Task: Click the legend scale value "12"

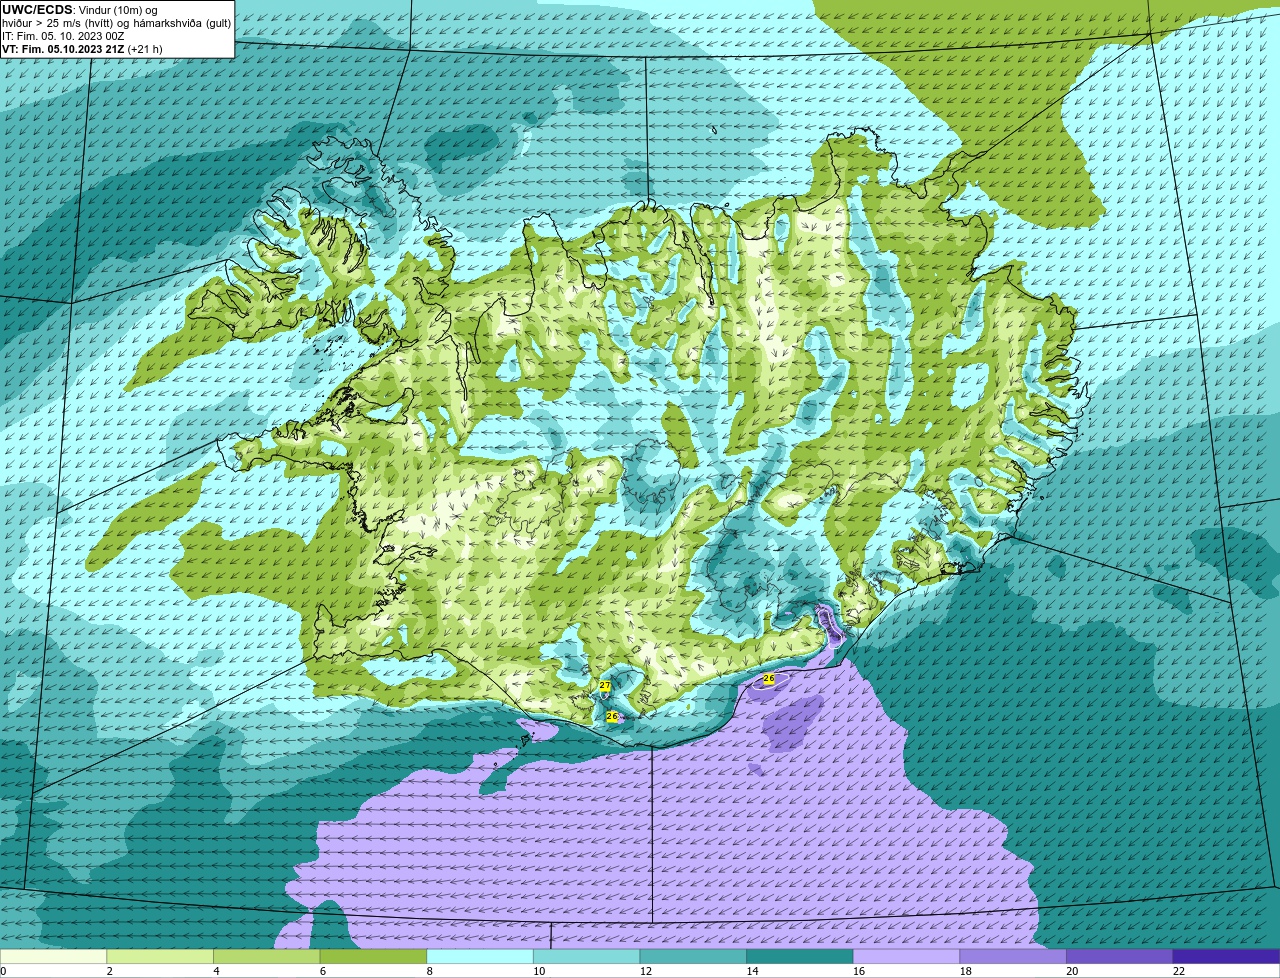Action: (x=646, y=971)
